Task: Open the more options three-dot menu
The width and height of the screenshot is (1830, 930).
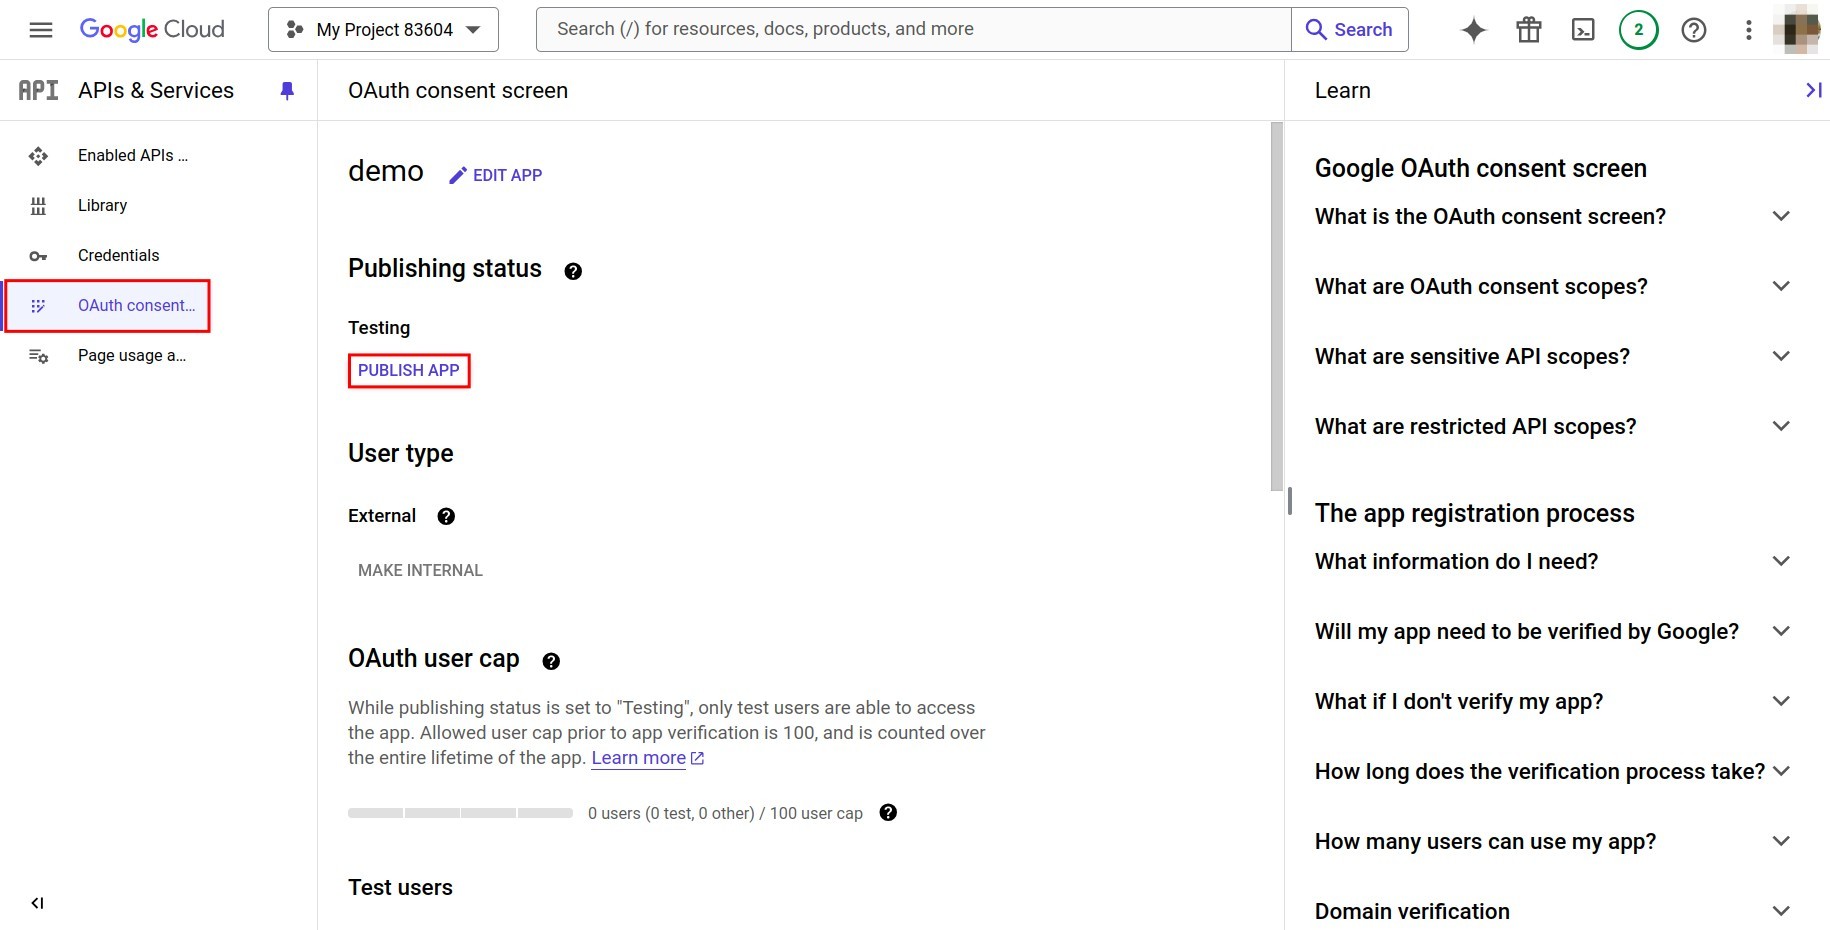Action: click(x=1749, y=30)
